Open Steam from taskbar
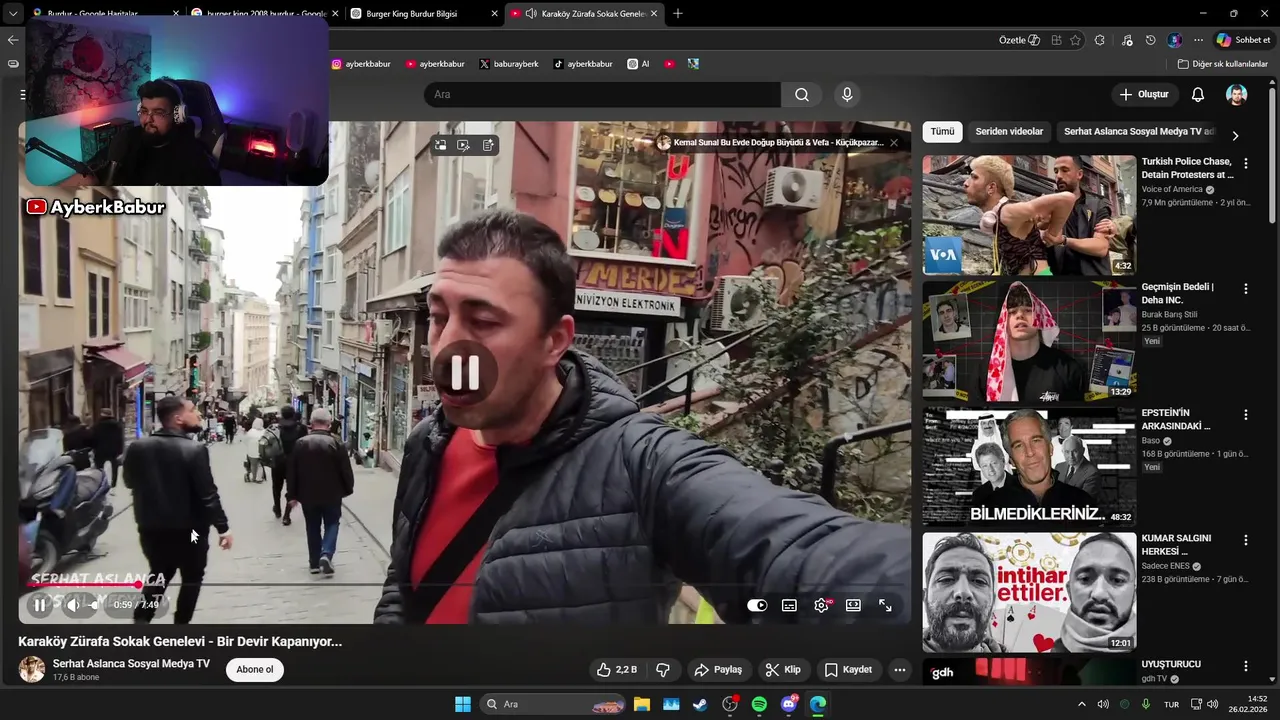The image size is (1280, 720). tap(700, 704)
